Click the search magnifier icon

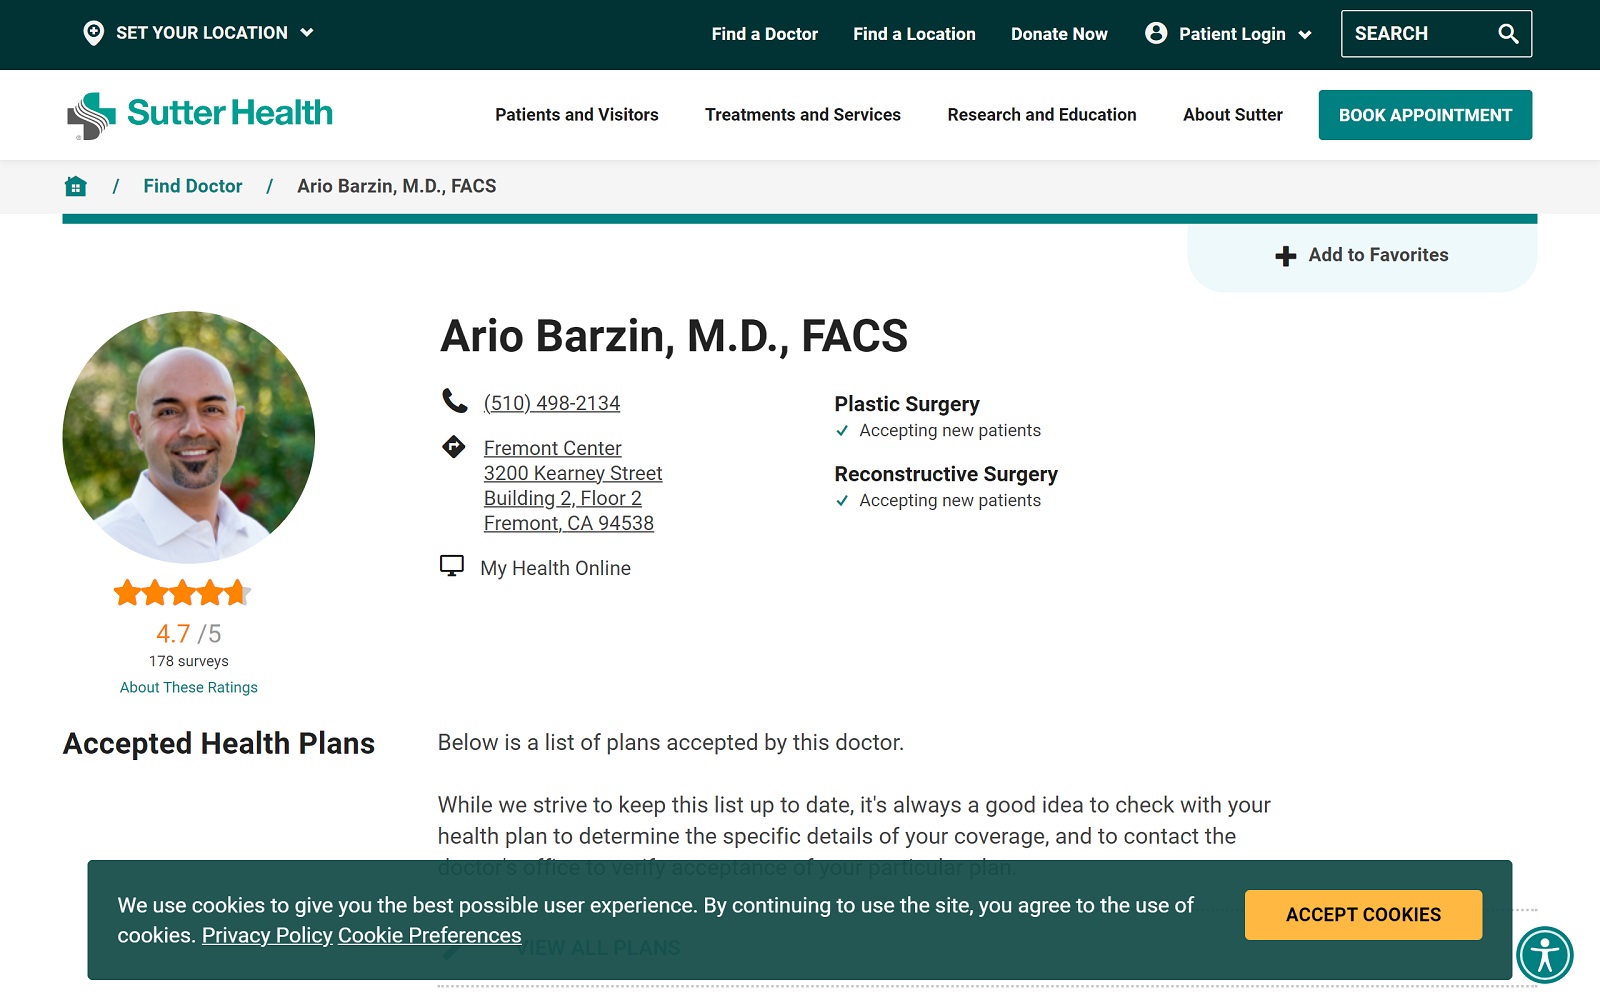[x=1508, y=34]
